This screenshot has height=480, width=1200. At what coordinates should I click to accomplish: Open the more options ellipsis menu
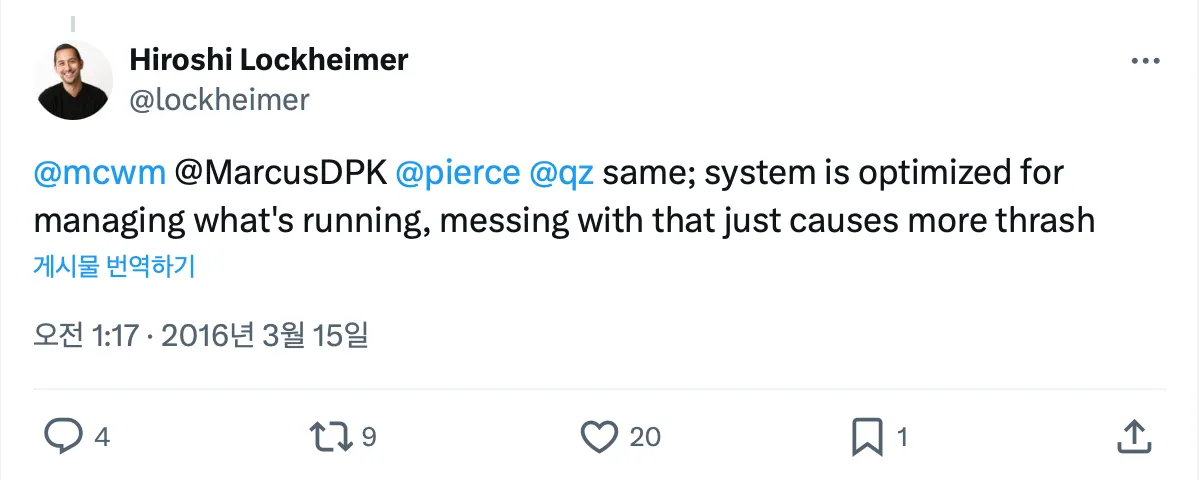point(1144,62)
